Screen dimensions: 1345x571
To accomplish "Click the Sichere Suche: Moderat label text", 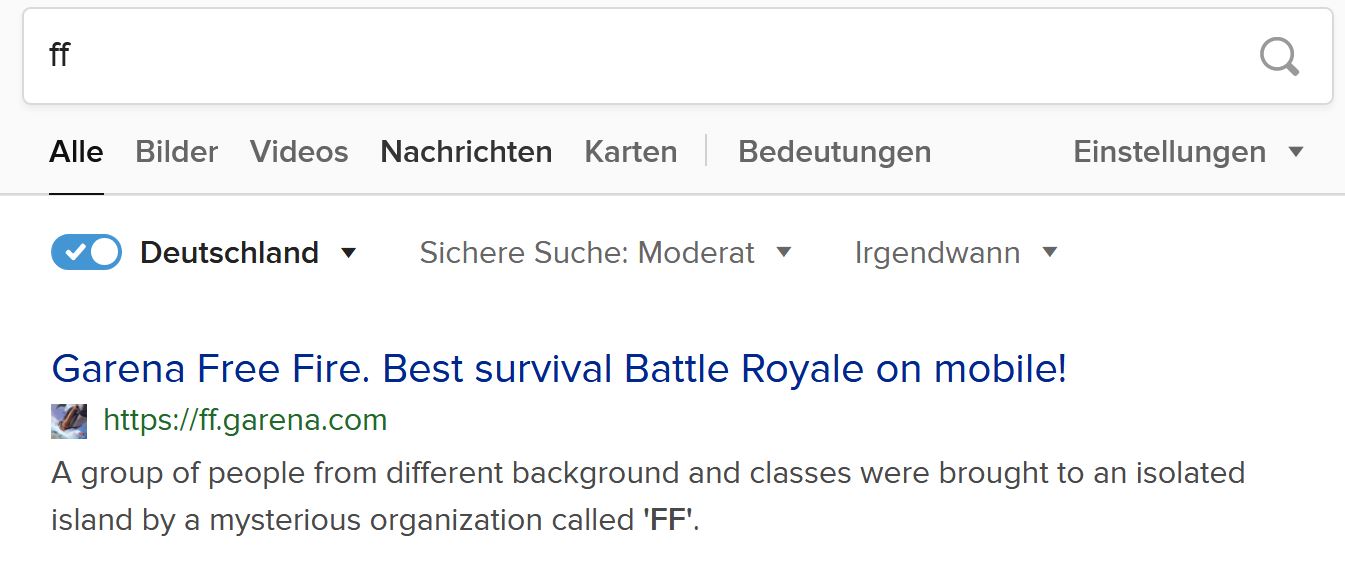I will click(x=587, y=253).
